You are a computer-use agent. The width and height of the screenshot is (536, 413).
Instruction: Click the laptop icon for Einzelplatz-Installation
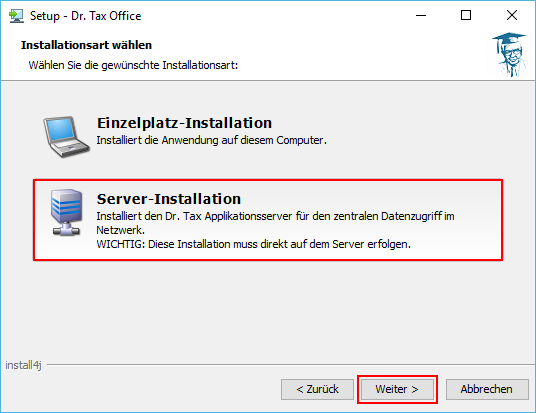[66, 137]
